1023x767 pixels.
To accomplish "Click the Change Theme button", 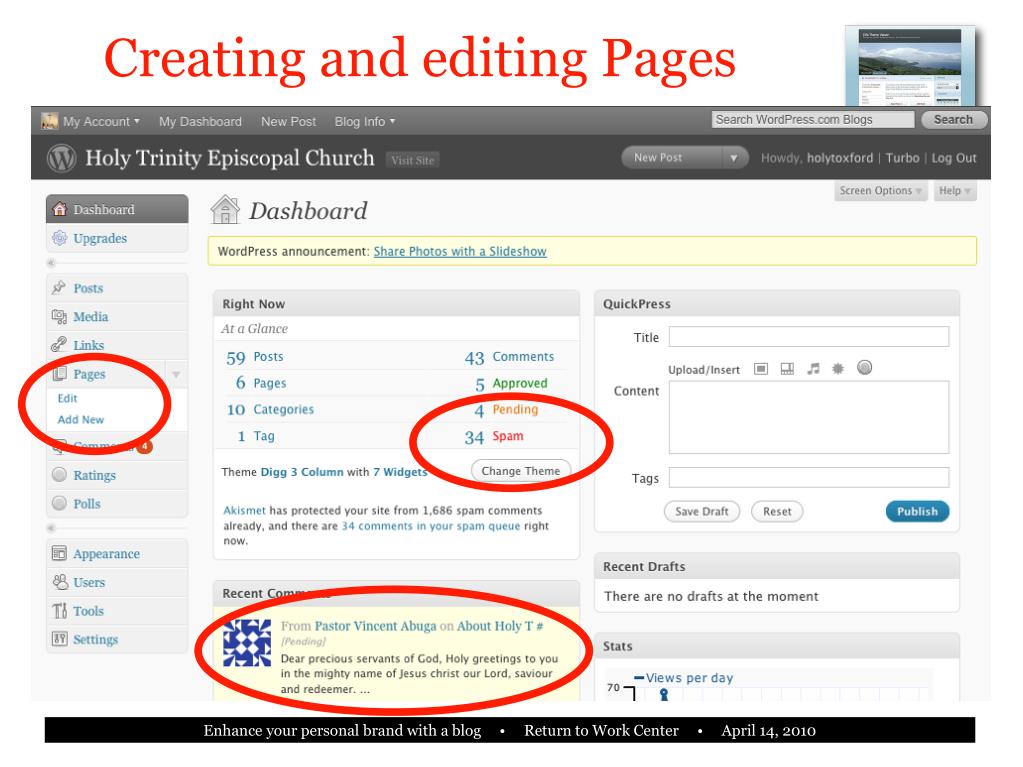I will pos(521,471).
